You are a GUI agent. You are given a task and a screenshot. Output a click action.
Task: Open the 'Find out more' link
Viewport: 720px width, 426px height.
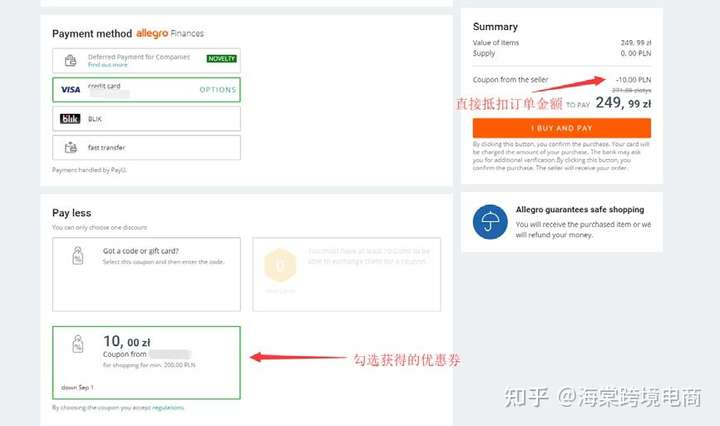[108, 65]
